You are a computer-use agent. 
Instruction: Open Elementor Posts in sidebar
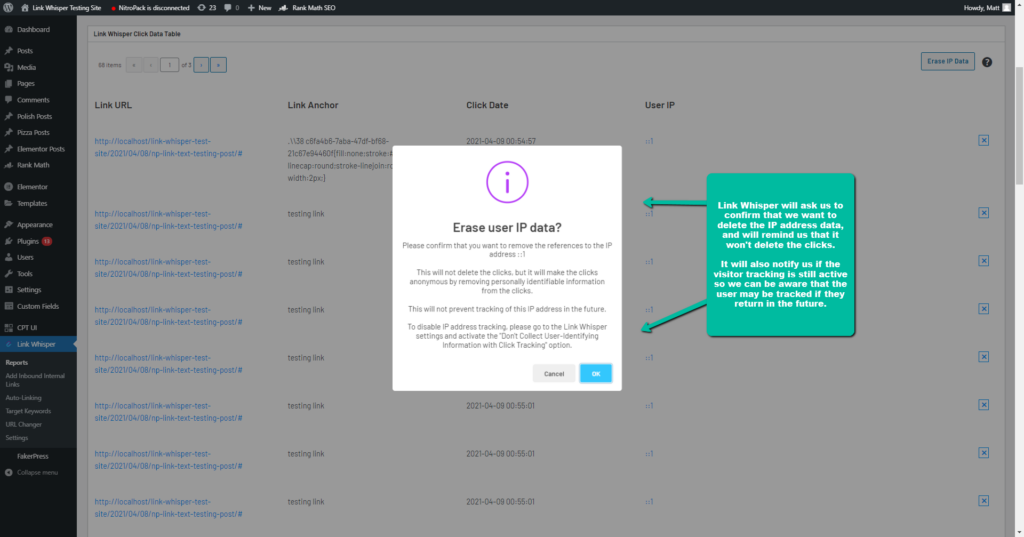tap(38, 149)
